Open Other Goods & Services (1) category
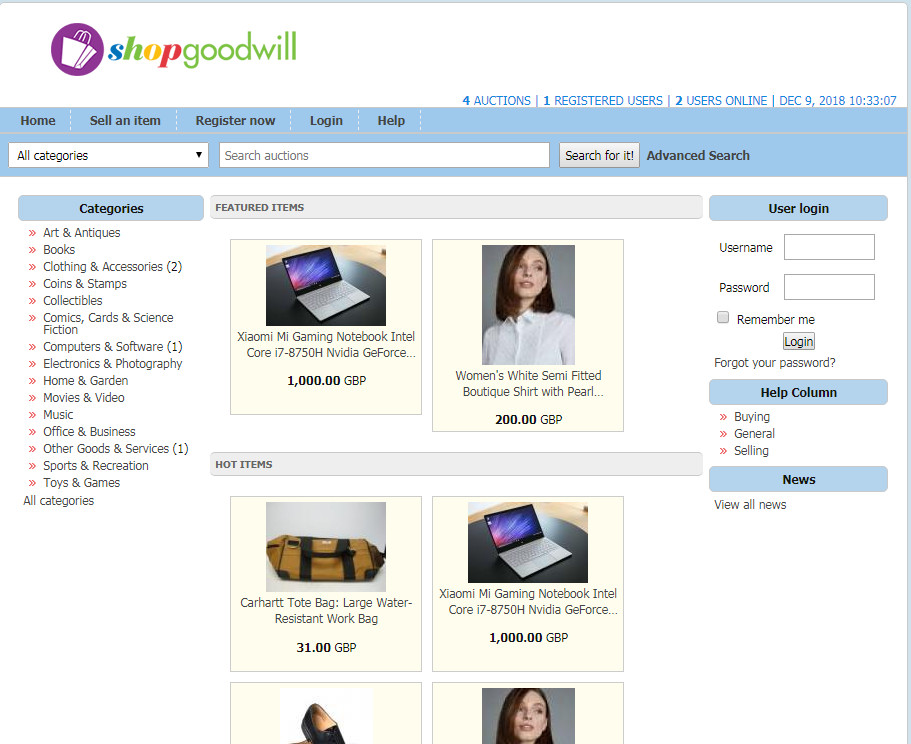 click(x=116, y=448)
